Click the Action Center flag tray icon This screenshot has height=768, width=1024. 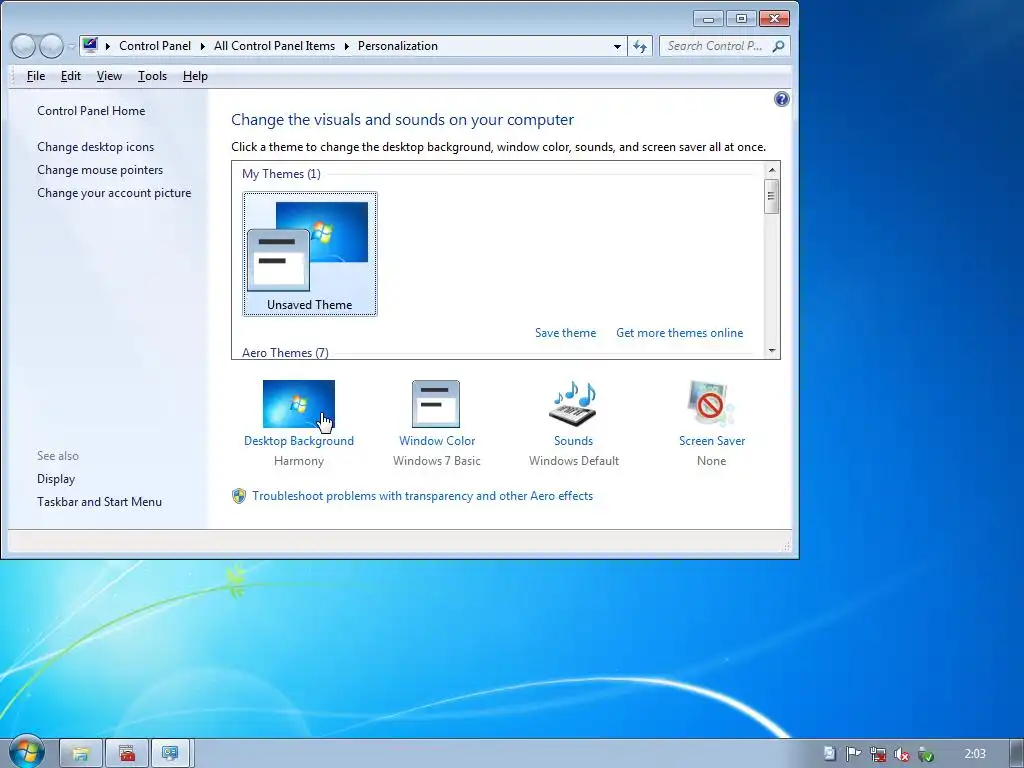tap(853, 754)
